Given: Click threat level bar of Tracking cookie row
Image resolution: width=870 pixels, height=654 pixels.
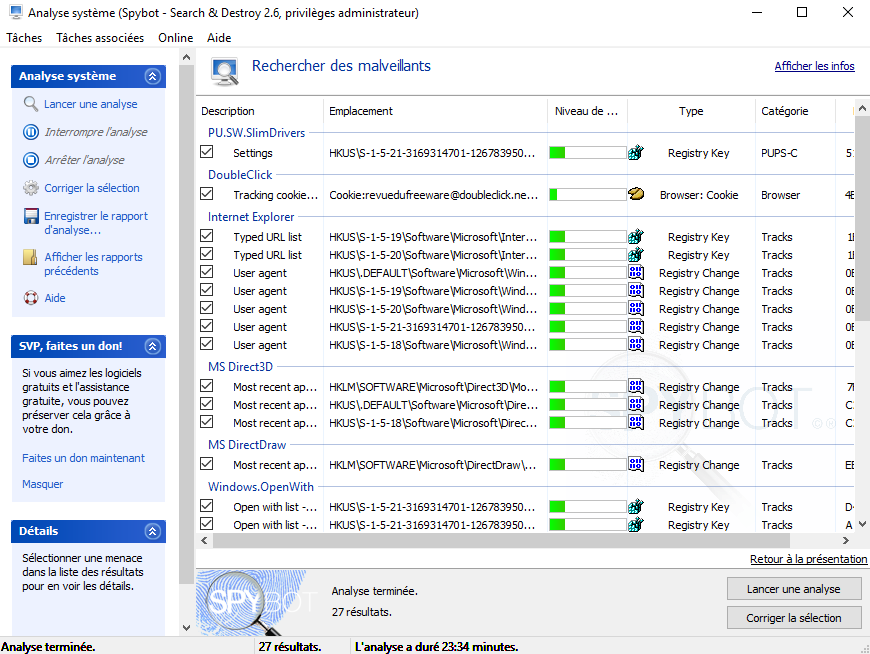Looking at the screenshot, I should click(x=588, y=195).
